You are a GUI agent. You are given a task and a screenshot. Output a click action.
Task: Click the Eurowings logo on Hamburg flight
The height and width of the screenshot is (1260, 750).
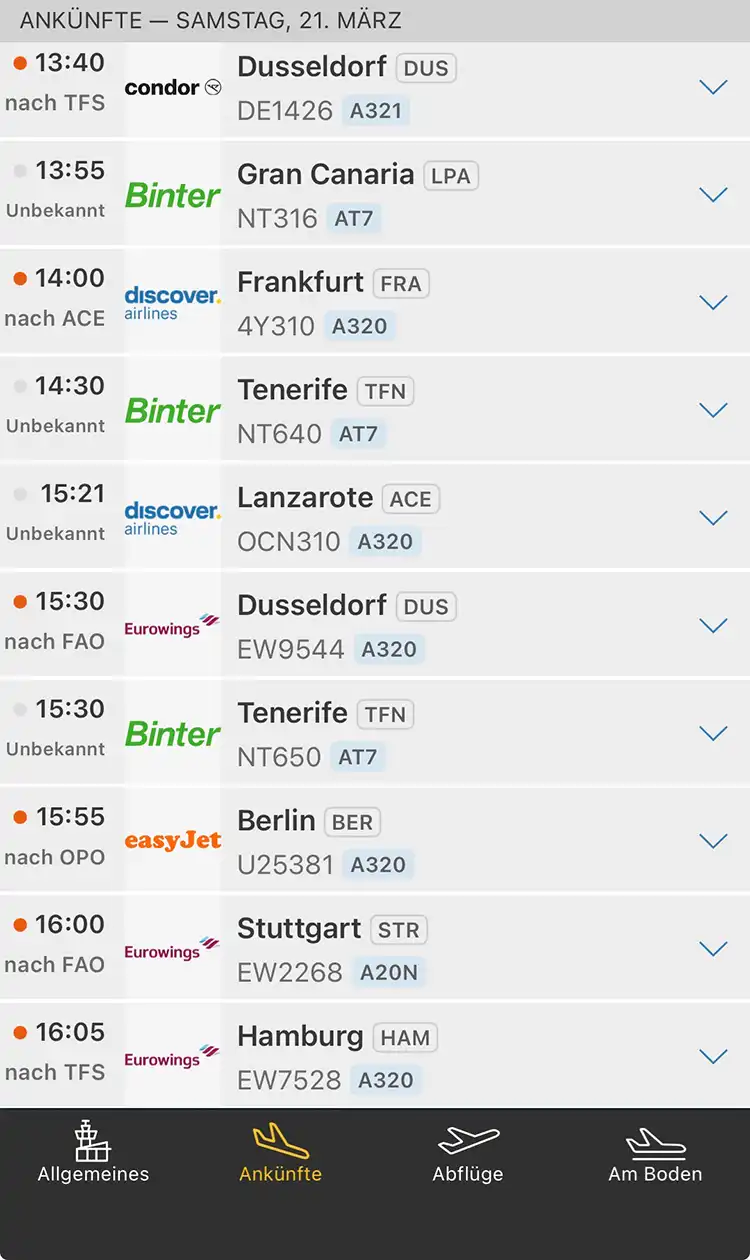click(x=173, y=1056)
